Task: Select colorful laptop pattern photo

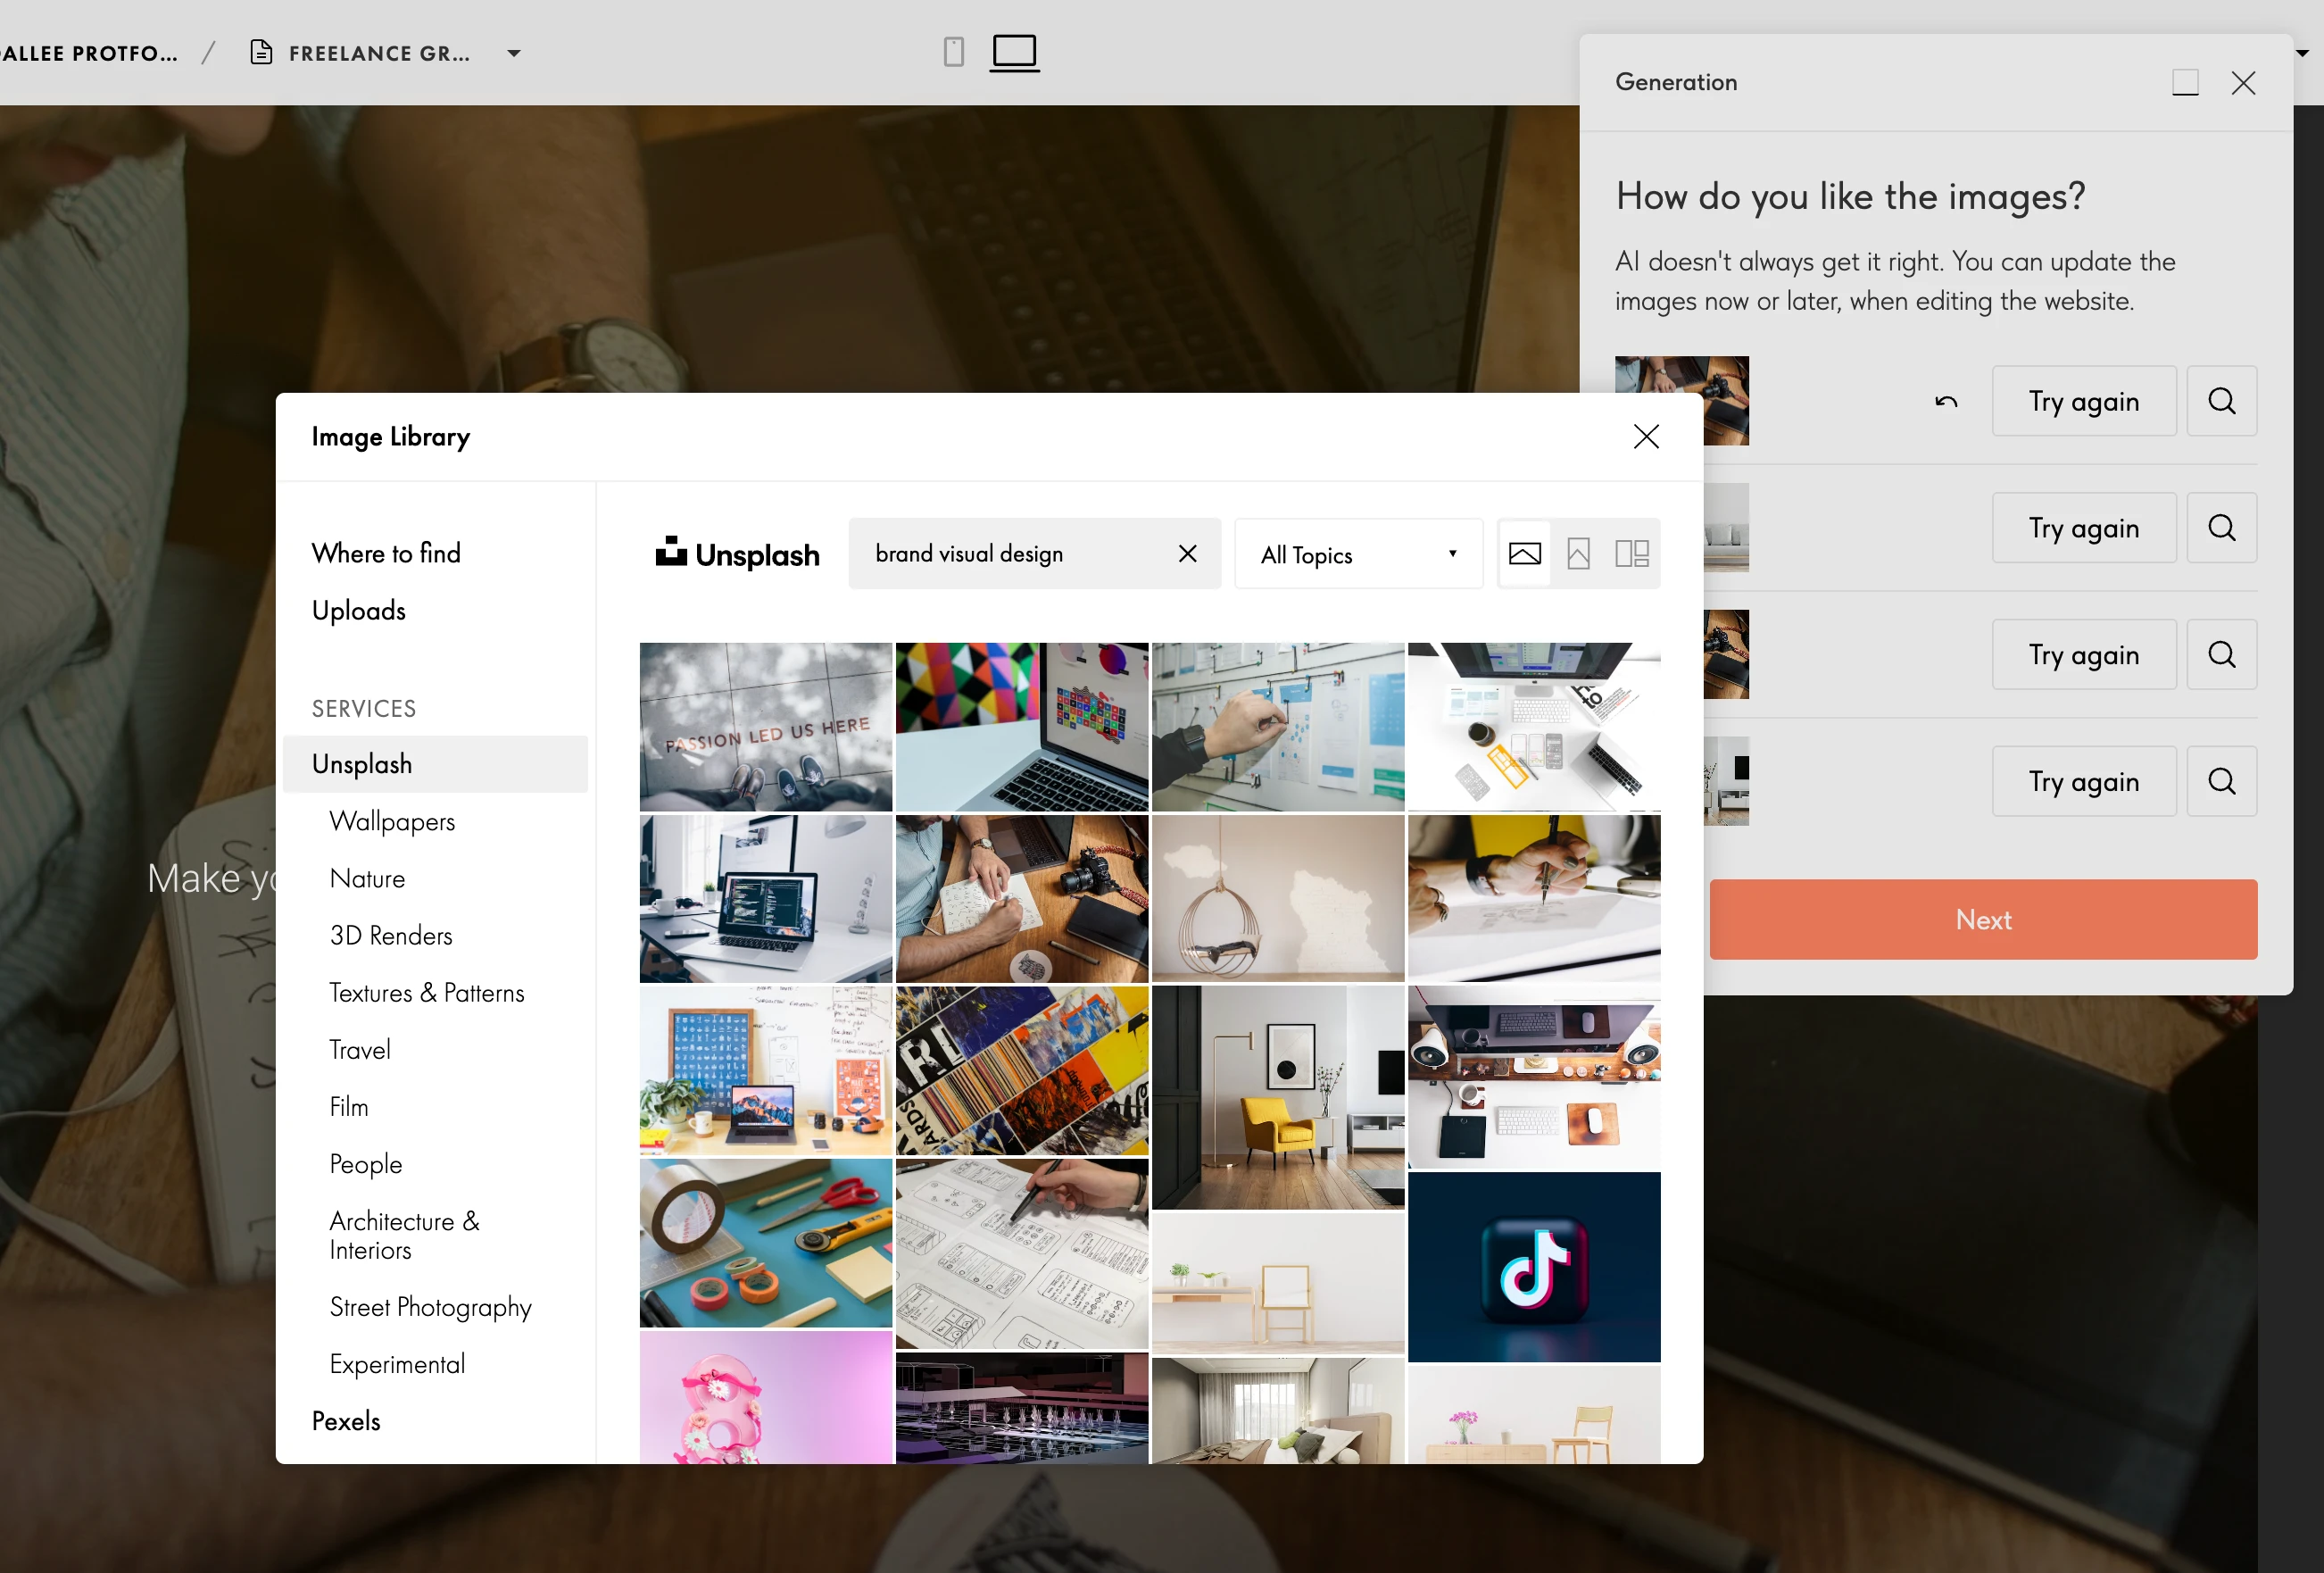Action: 1022,727
